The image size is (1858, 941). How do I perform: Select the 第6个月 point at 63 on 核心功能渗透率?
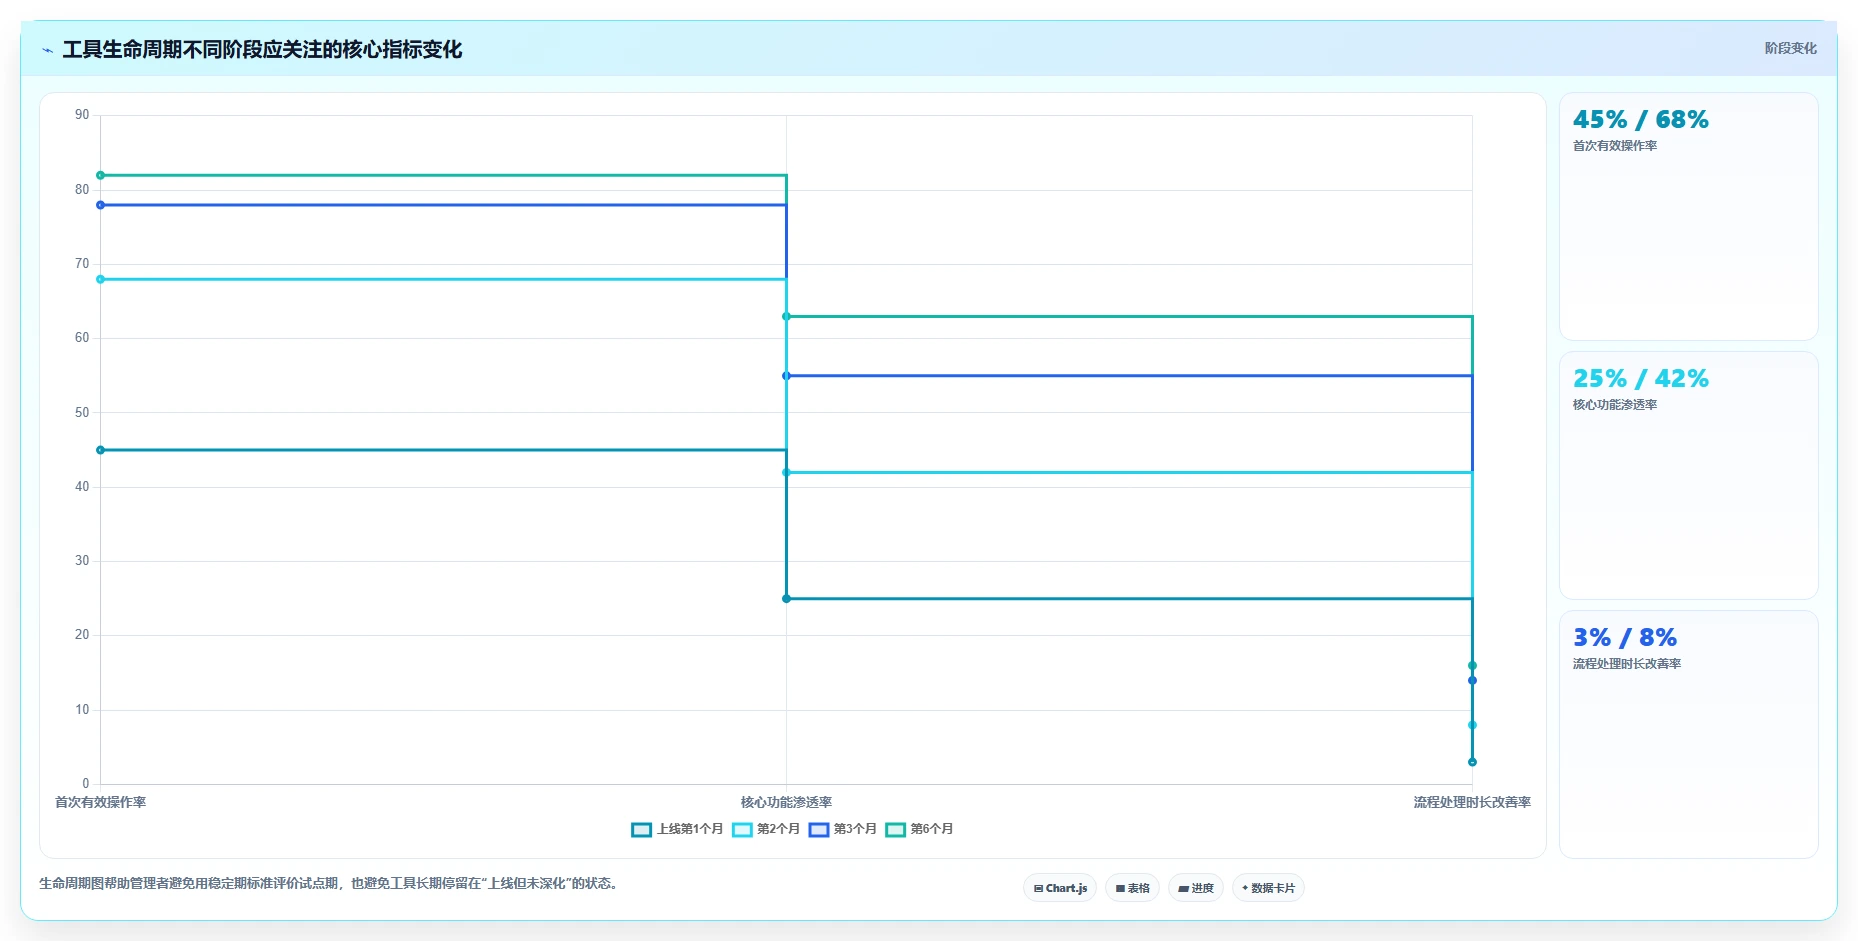tap(786, 316)
